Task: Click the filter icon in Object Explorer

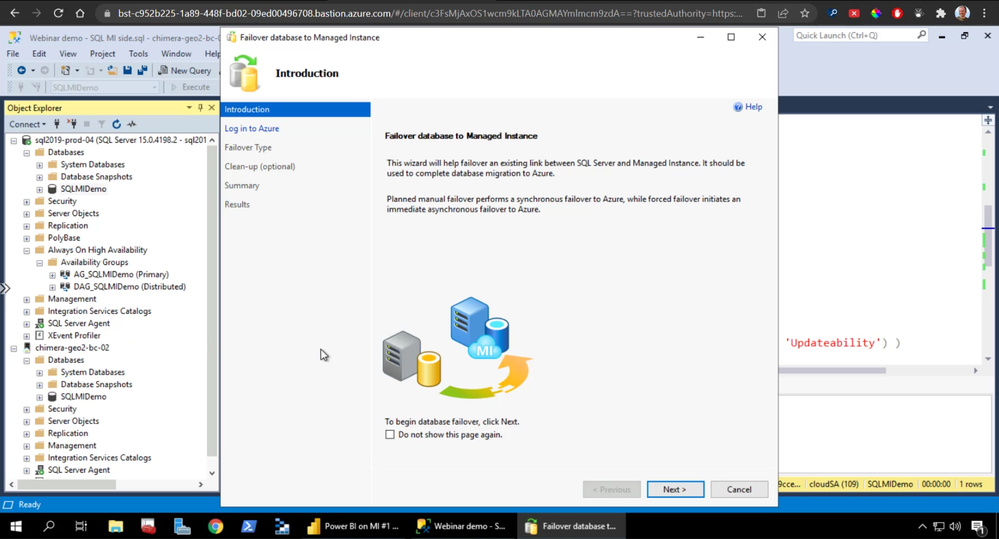Action: pyautogui.click(x=101, y=124)
